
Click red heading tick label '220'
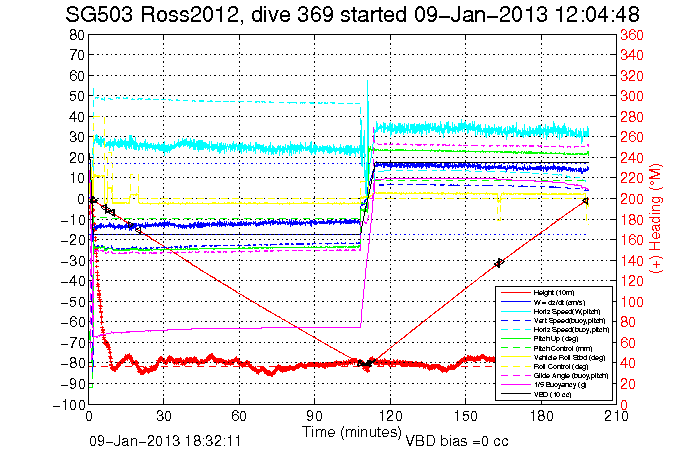click(x=631, y=178)
